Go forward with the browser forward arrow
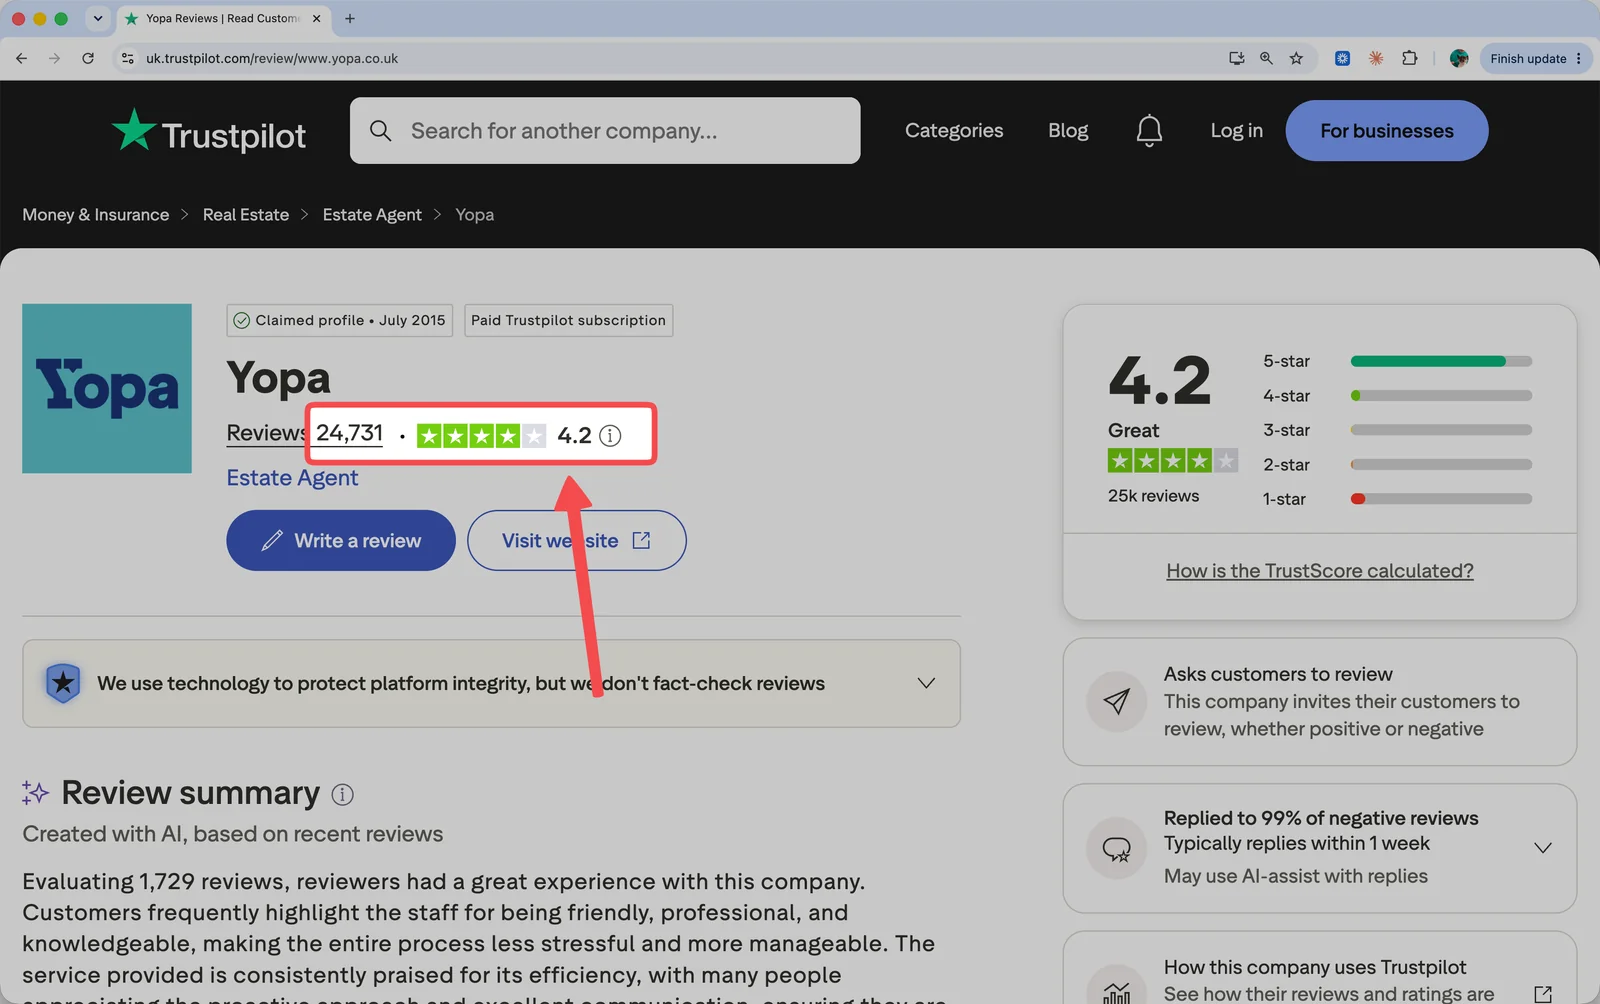 [x=54, y=58]
